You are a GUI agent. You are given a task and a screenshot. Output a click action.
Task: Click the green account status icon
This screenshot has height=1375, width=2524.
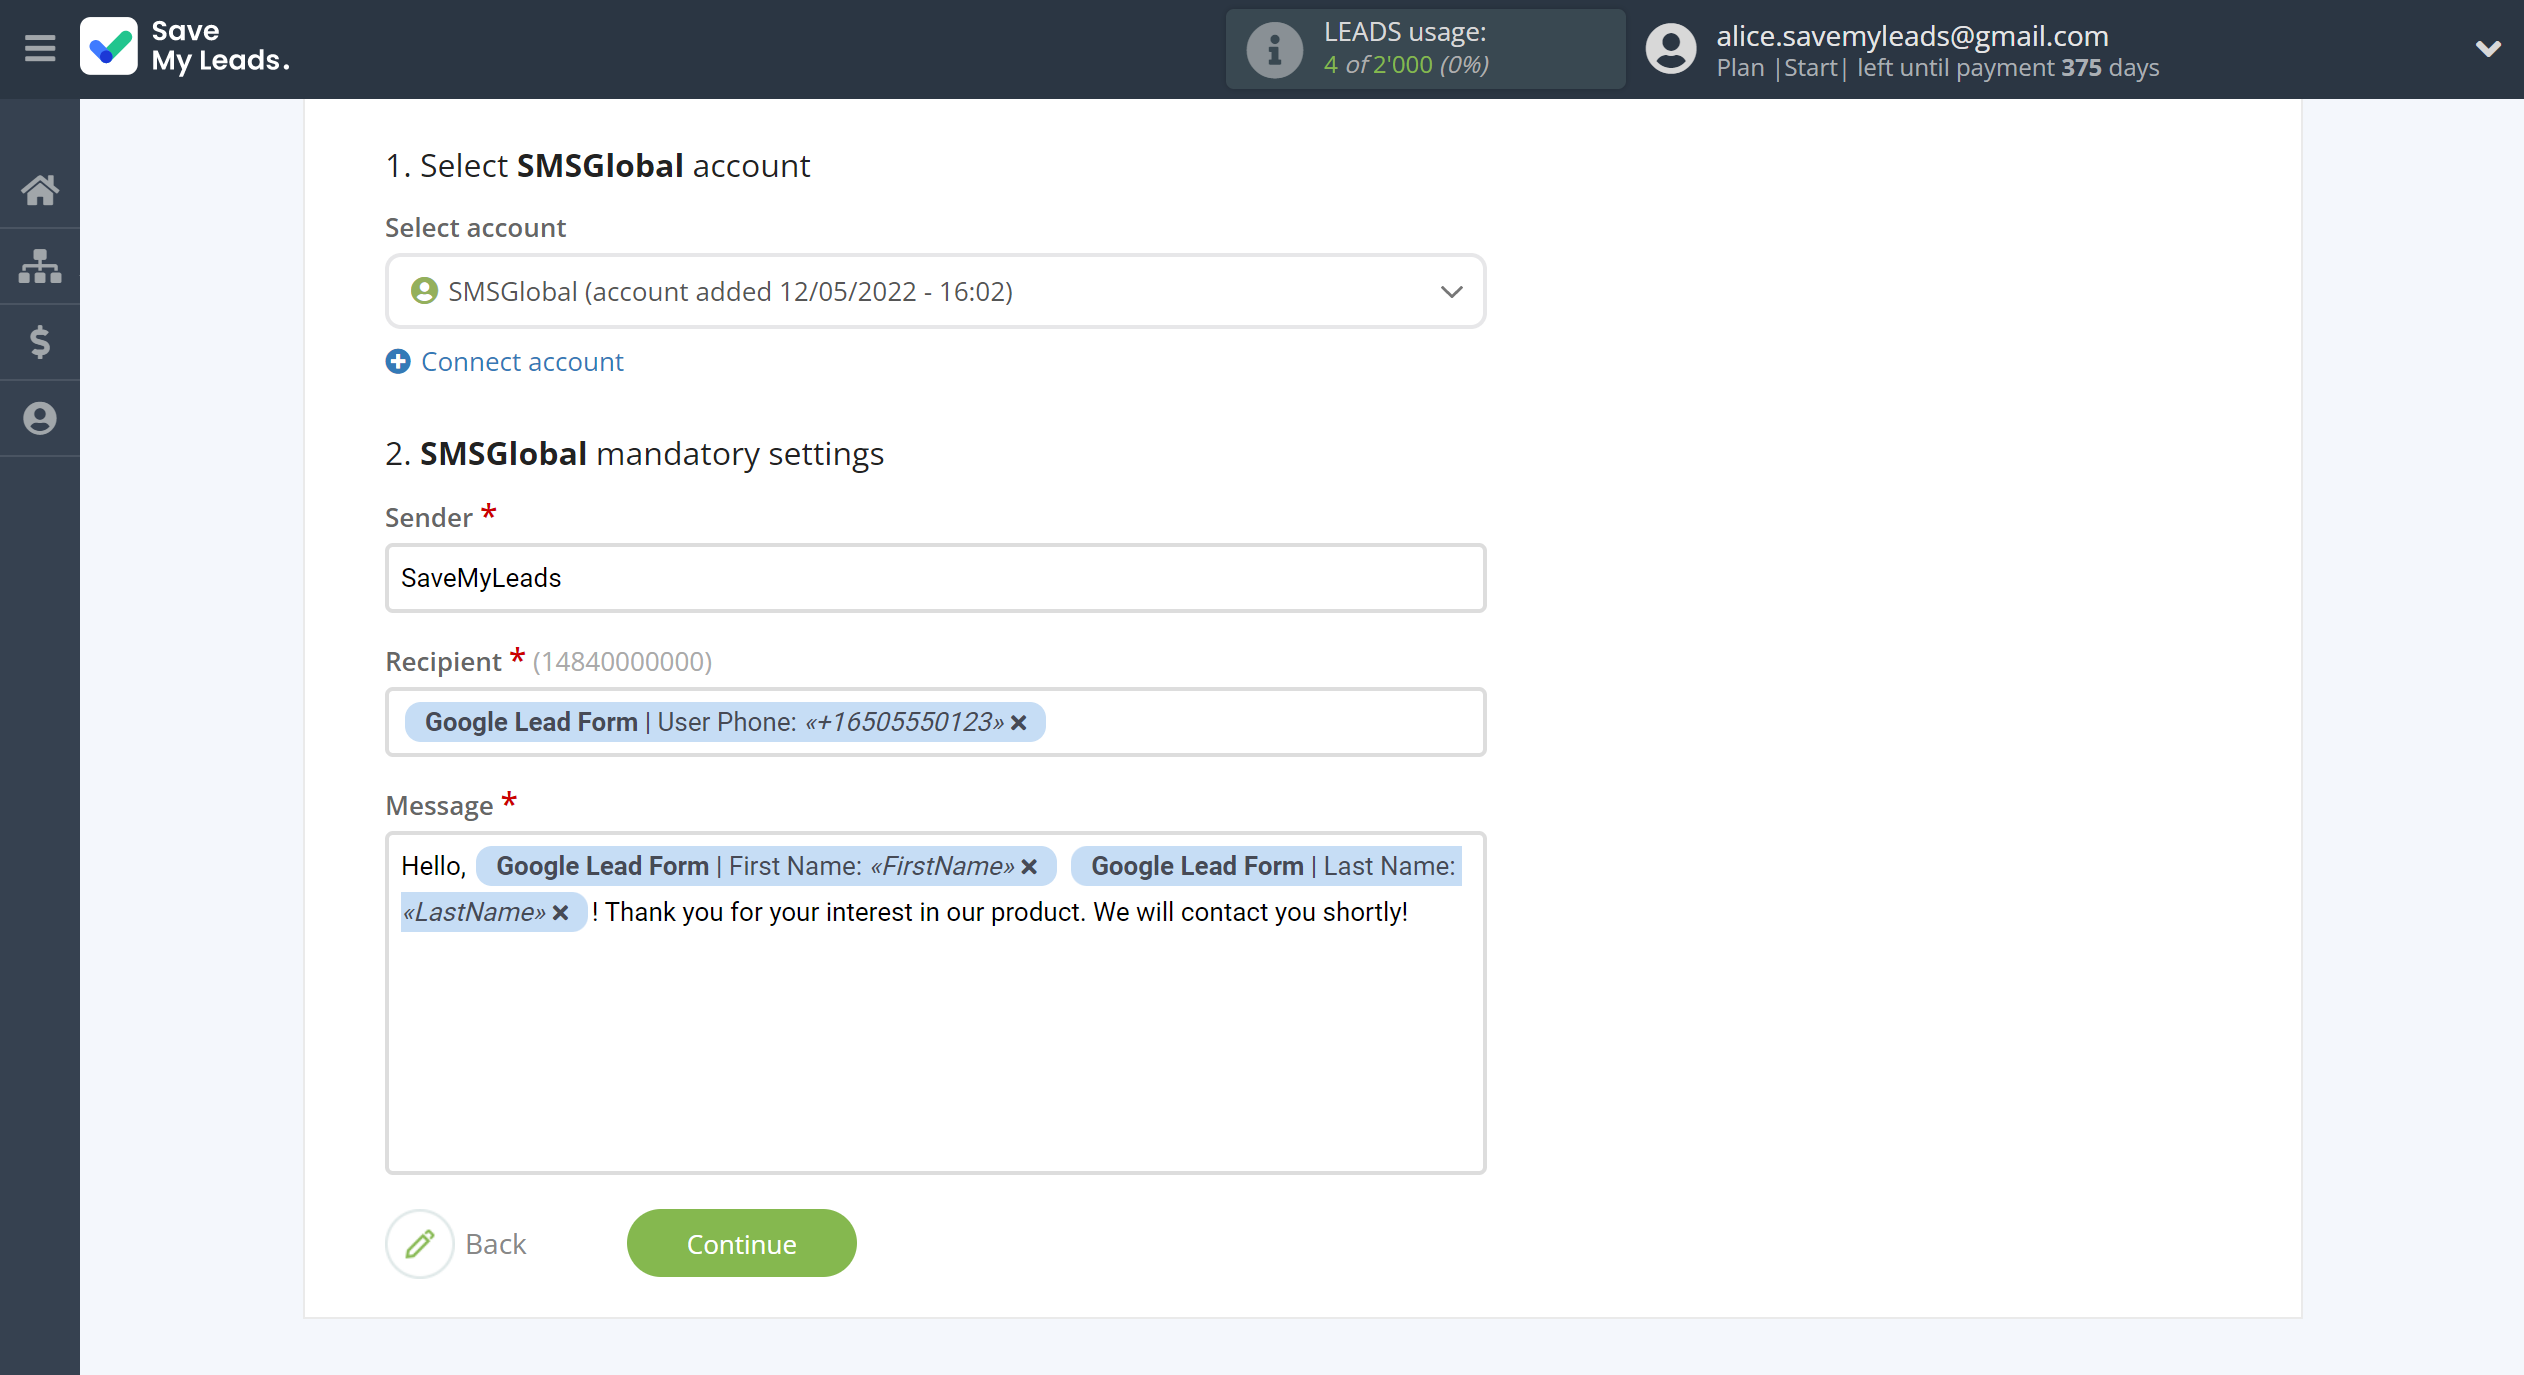click(x=424, y=291)
